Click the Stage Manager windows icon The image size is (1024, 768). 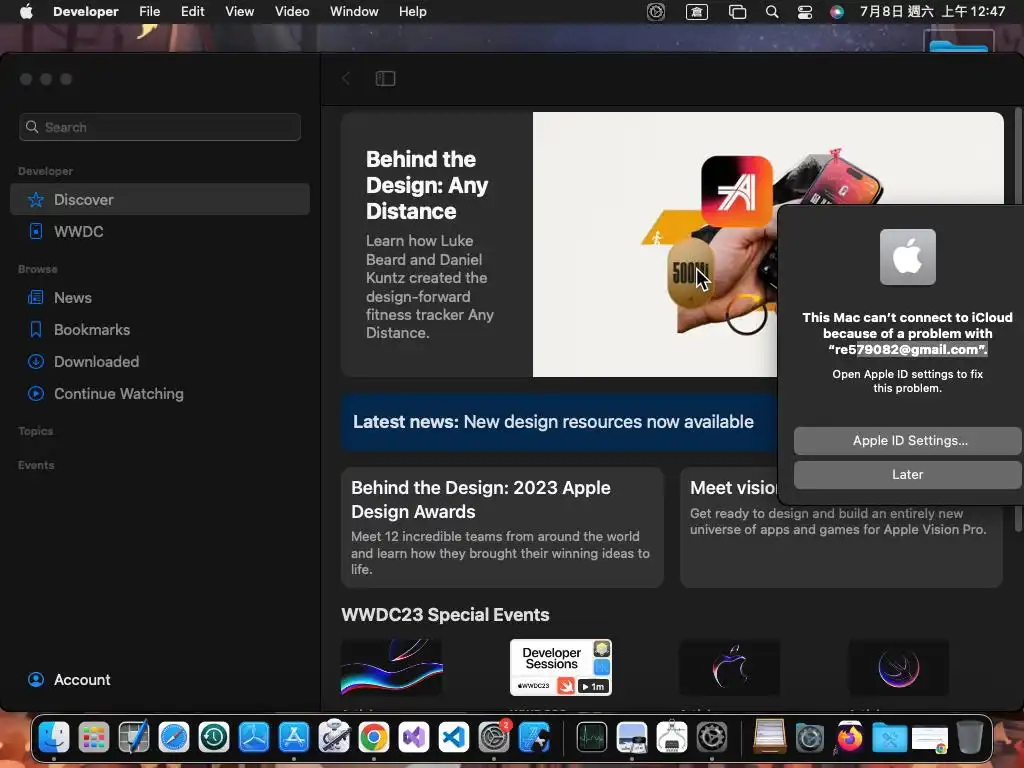coord(737,12)
